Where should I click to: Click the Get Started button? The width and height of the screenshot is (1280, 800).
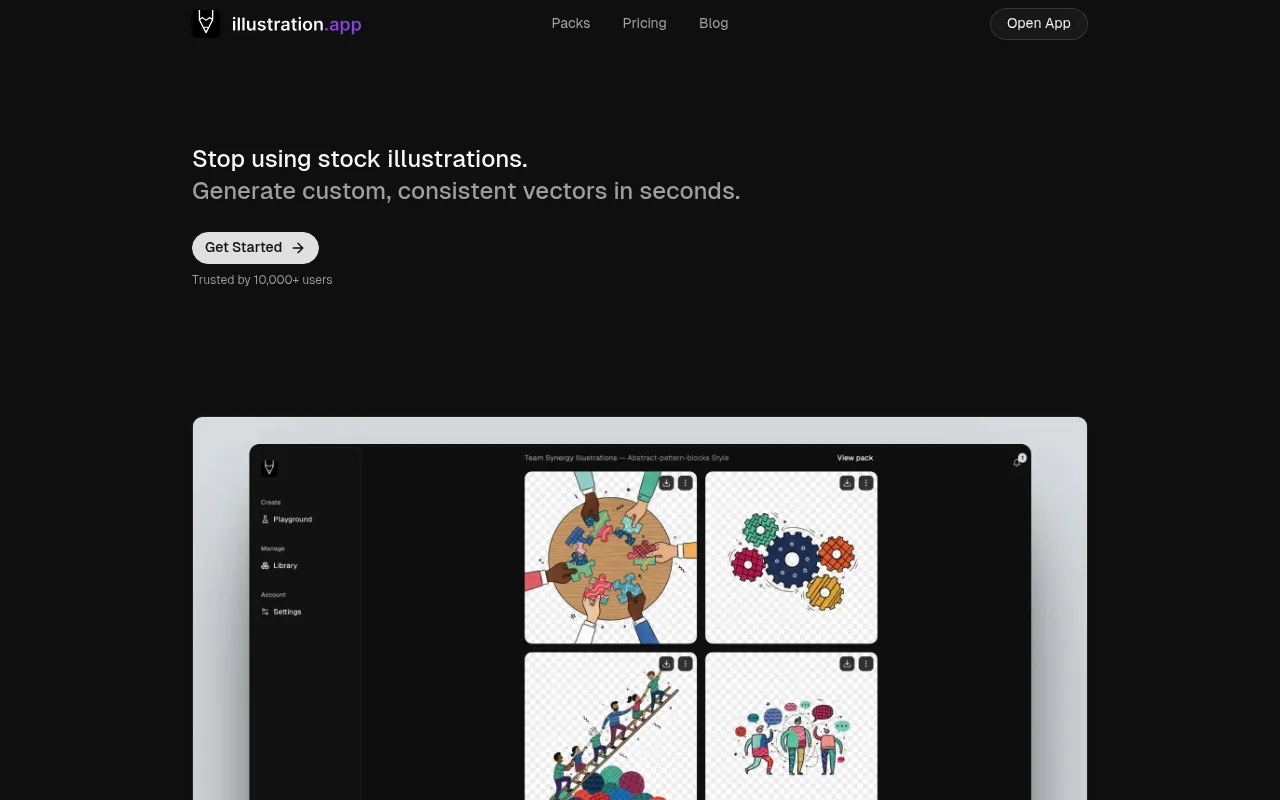255,248
